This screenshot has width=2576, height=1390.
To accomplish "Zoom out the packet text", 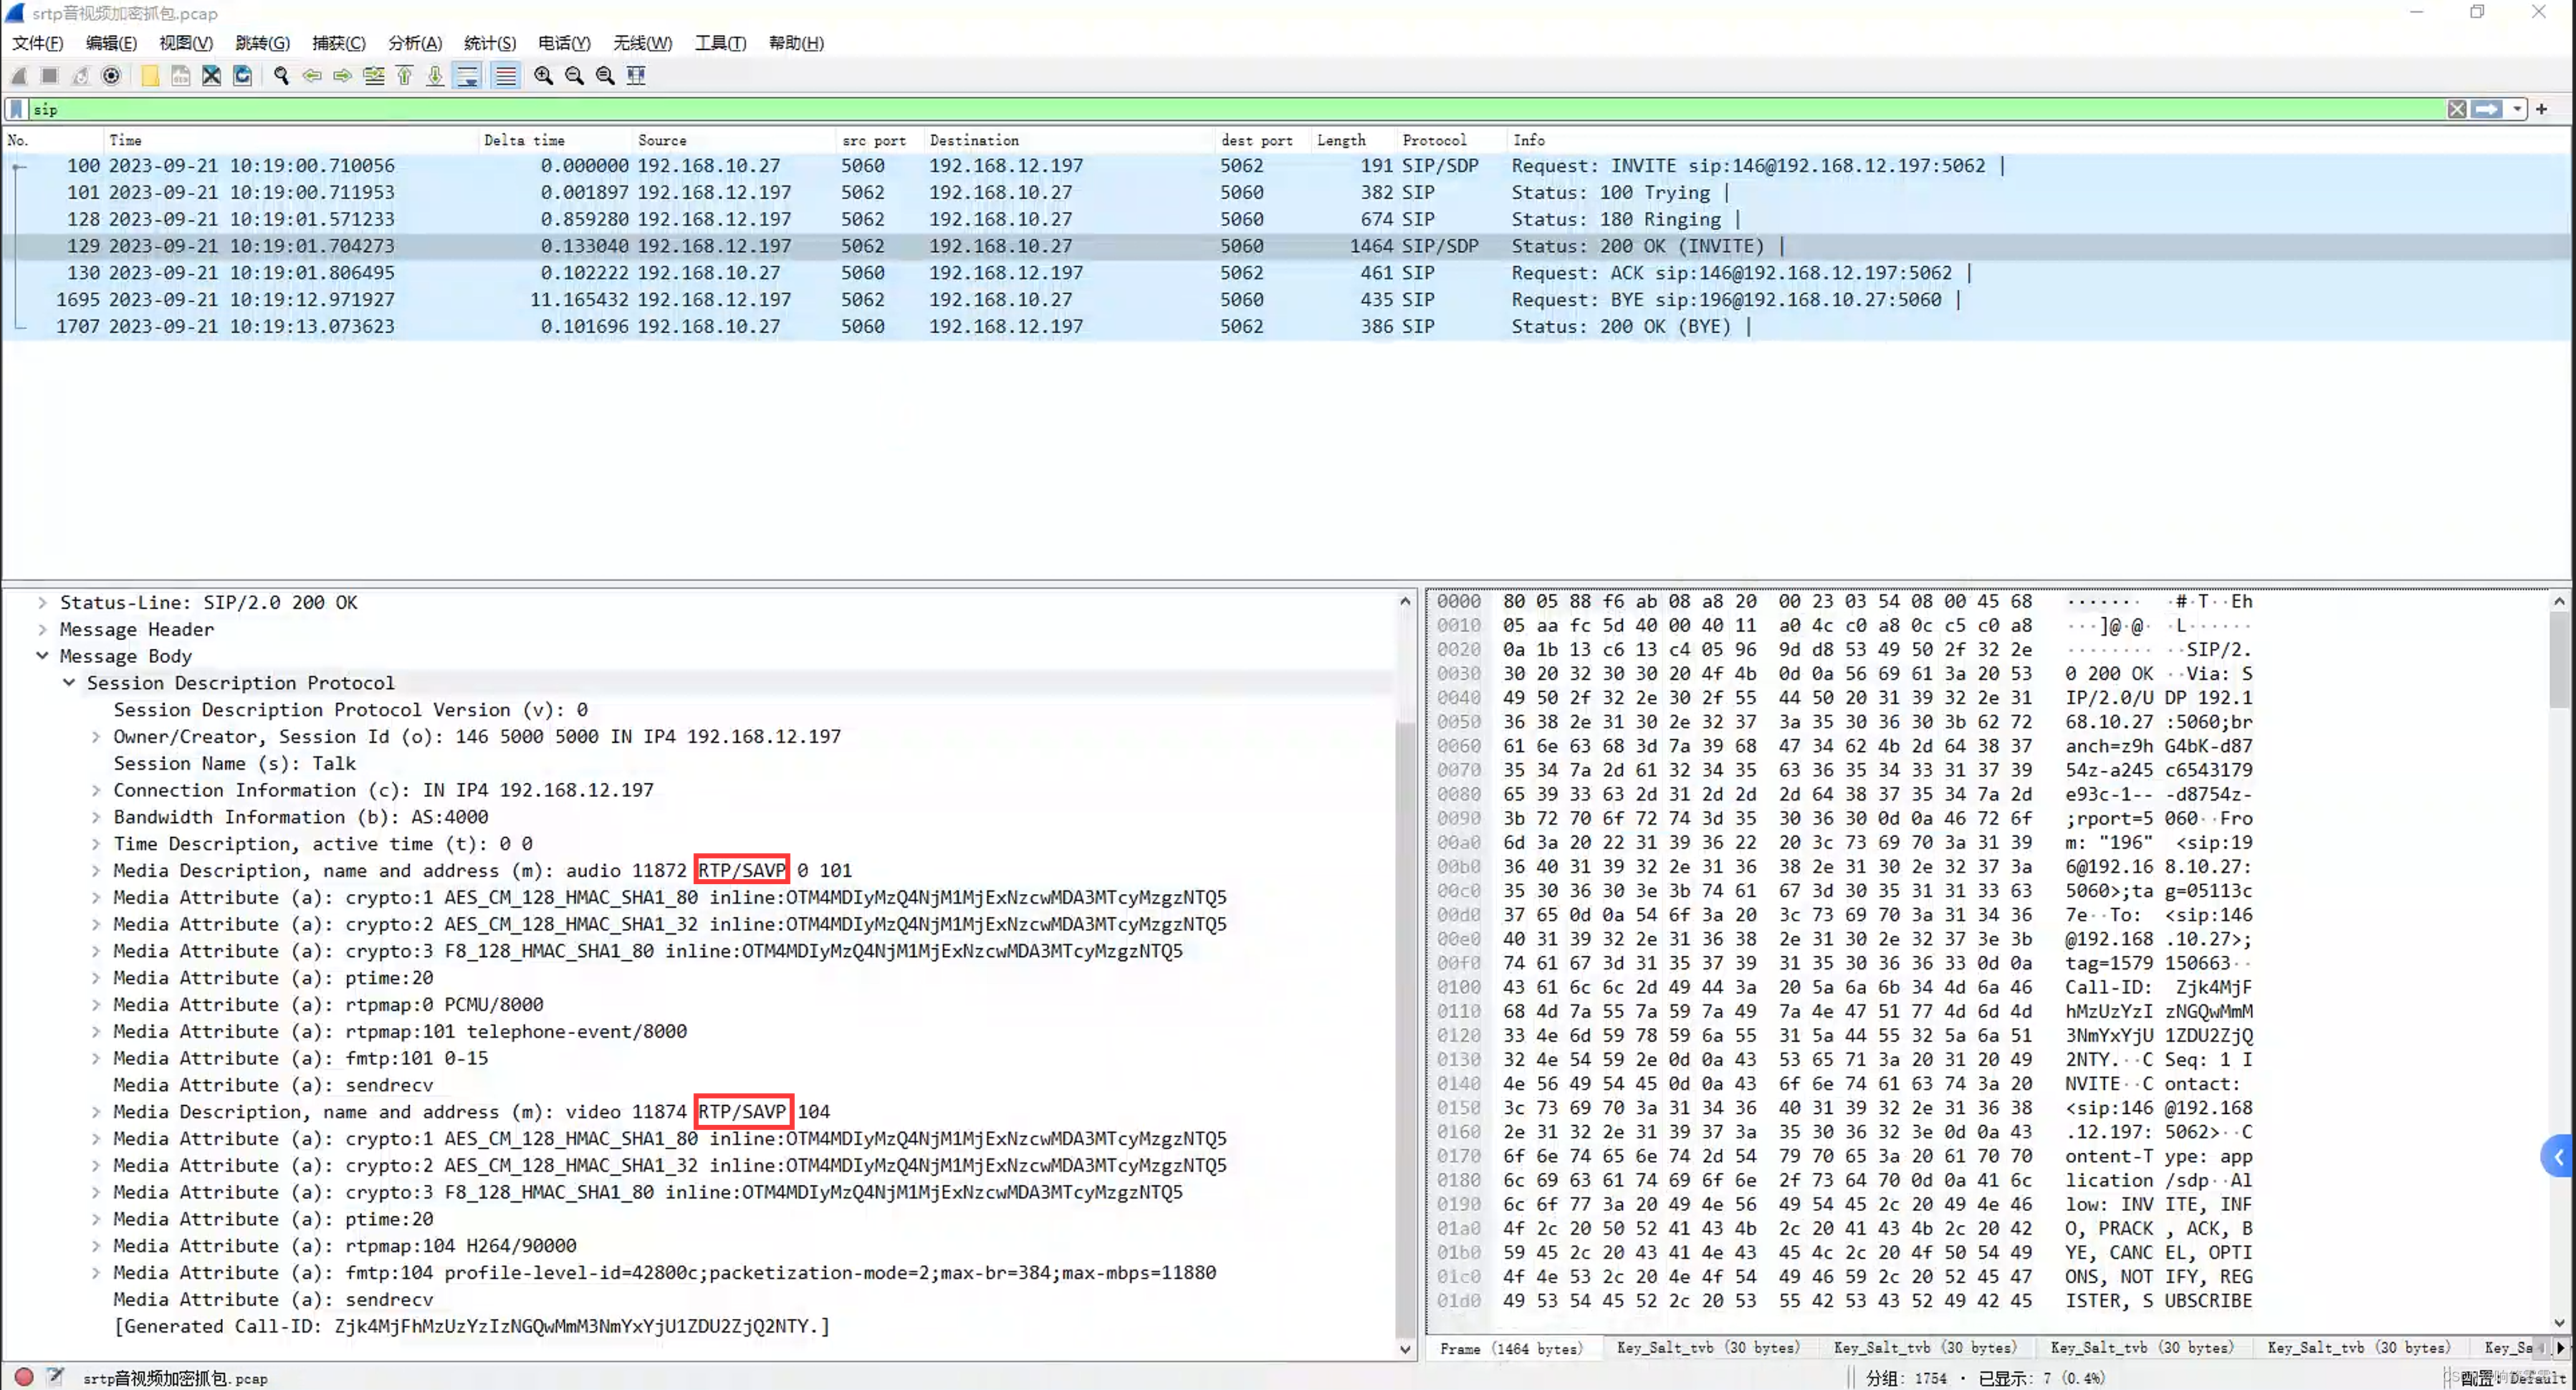I will point(574,75).
